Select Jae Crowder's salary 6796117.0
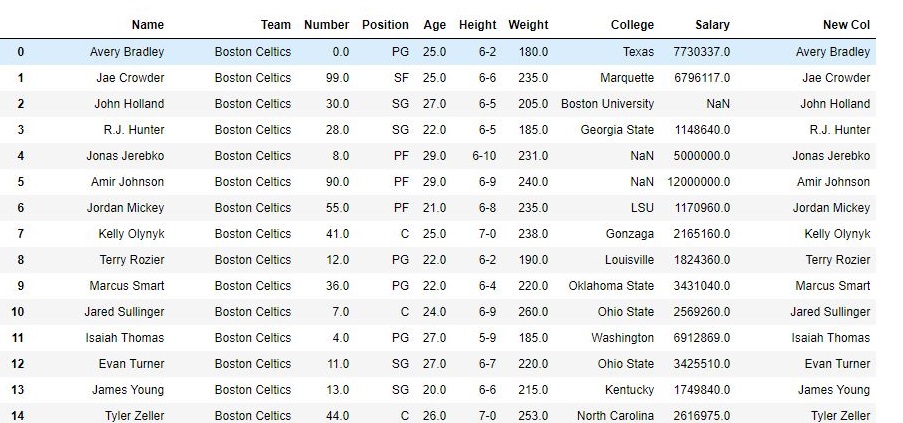 [x=701, y=78]
